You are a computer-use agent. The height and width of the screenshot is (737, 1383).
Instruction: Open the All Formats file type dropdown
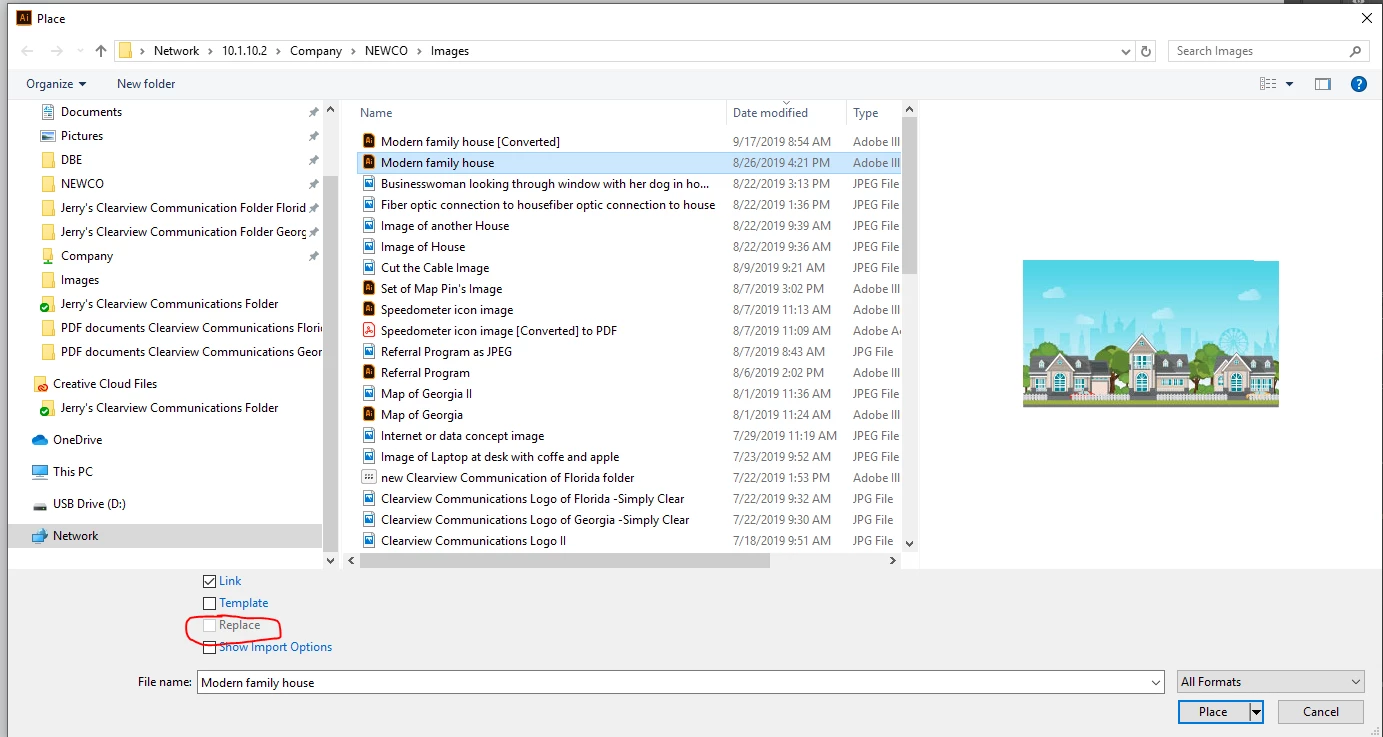[1271, 682]
